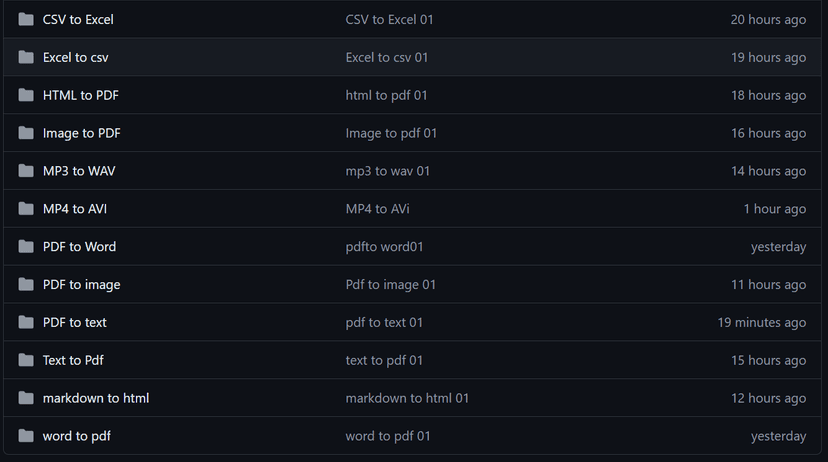Click the '19 minutes ago' timestamp
The height and width of the screenshot is (462, 828).
(761, 323)
